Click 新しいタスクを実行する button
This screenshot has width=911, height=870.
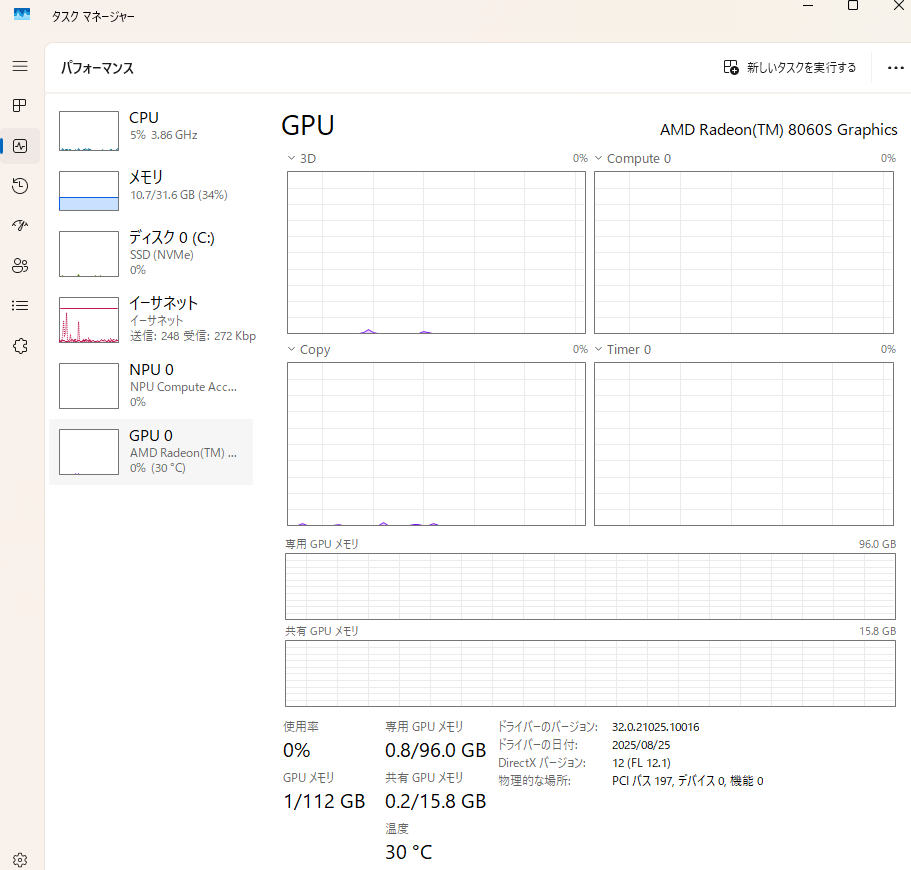point(789,67)
